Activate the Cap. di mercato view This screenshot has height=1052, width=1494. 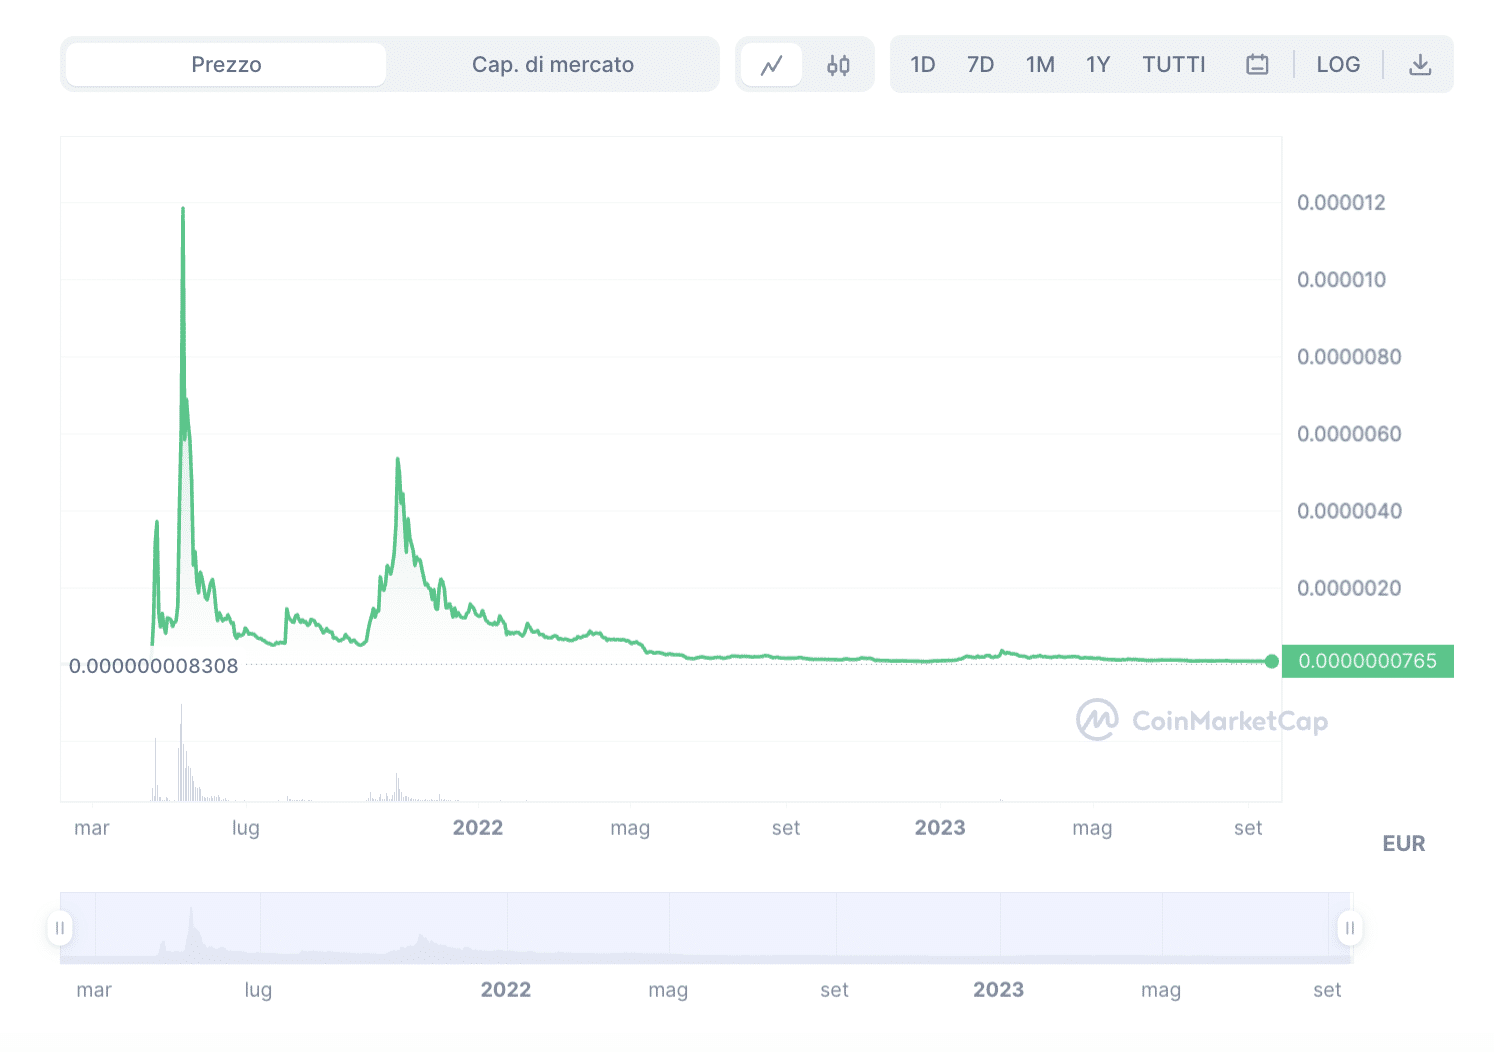pos(552,64)
